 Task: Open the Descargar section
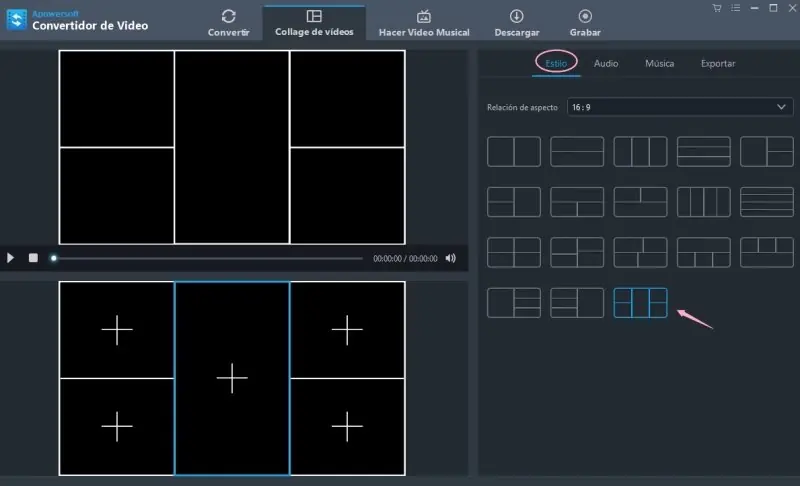click(x=516, y=22)
